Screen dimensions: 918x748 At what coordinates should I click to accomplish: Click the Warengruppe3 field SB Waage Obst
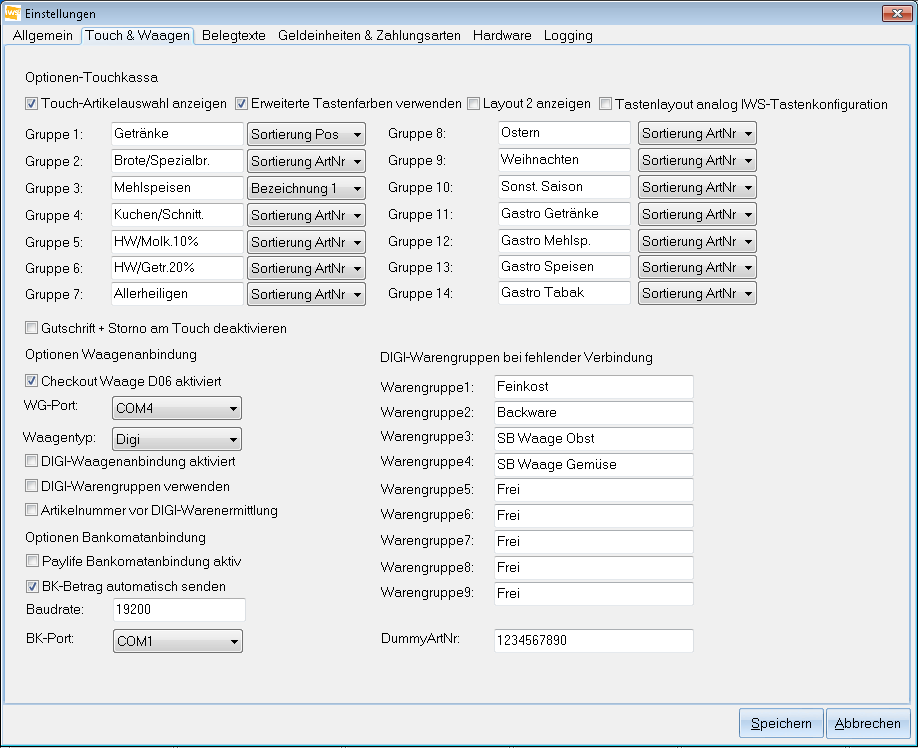[594, 438]
